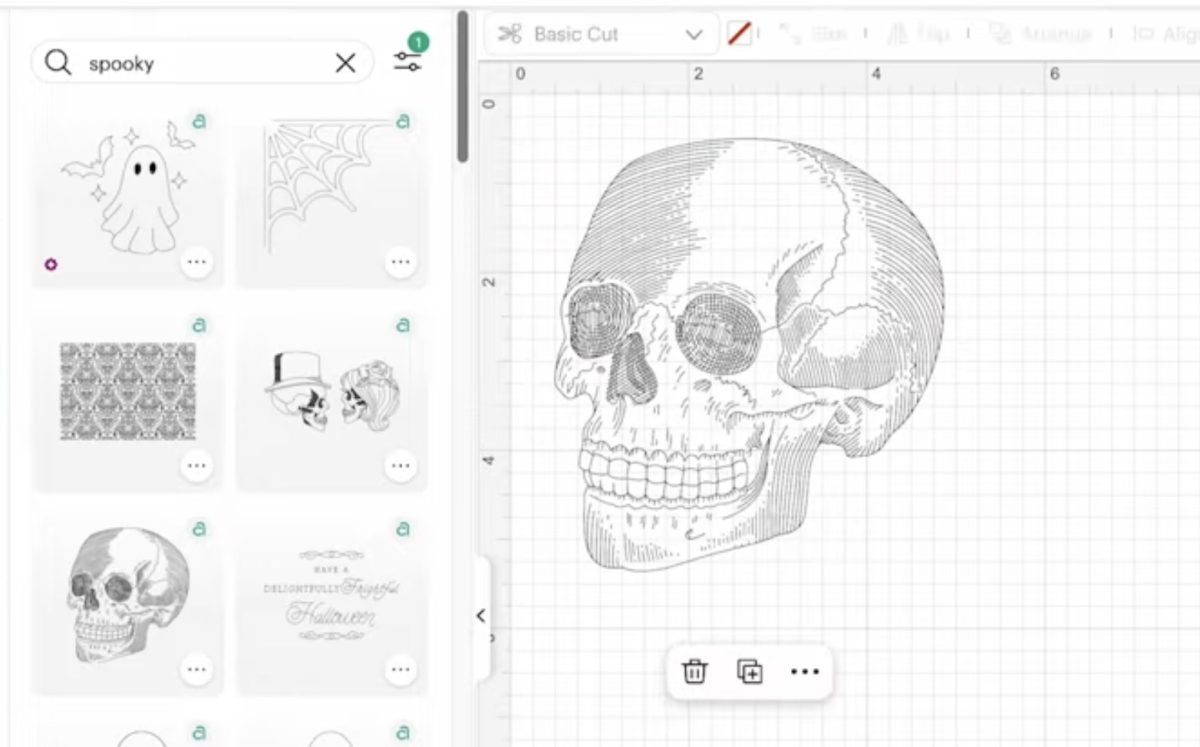Open options menu on ghost thumbnail
The height and width of the screenshot is (747, 1200).
pos(197,263)
